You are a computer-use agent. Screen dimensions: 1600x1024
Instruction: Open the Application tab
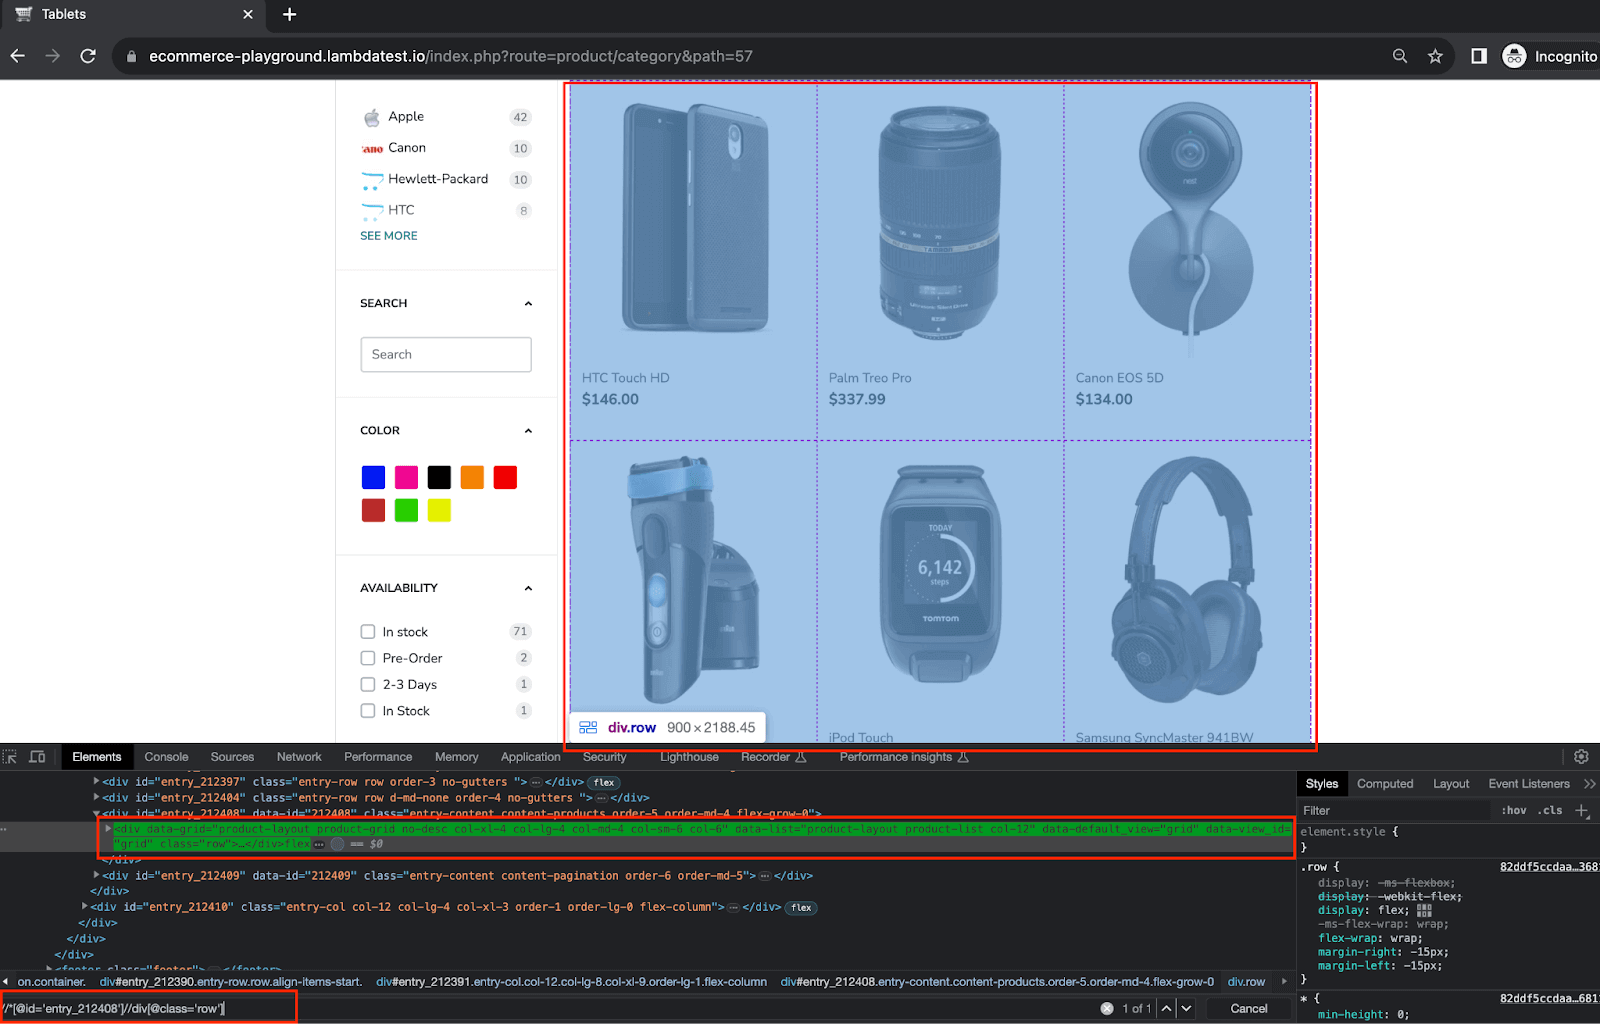coord(530,757)
